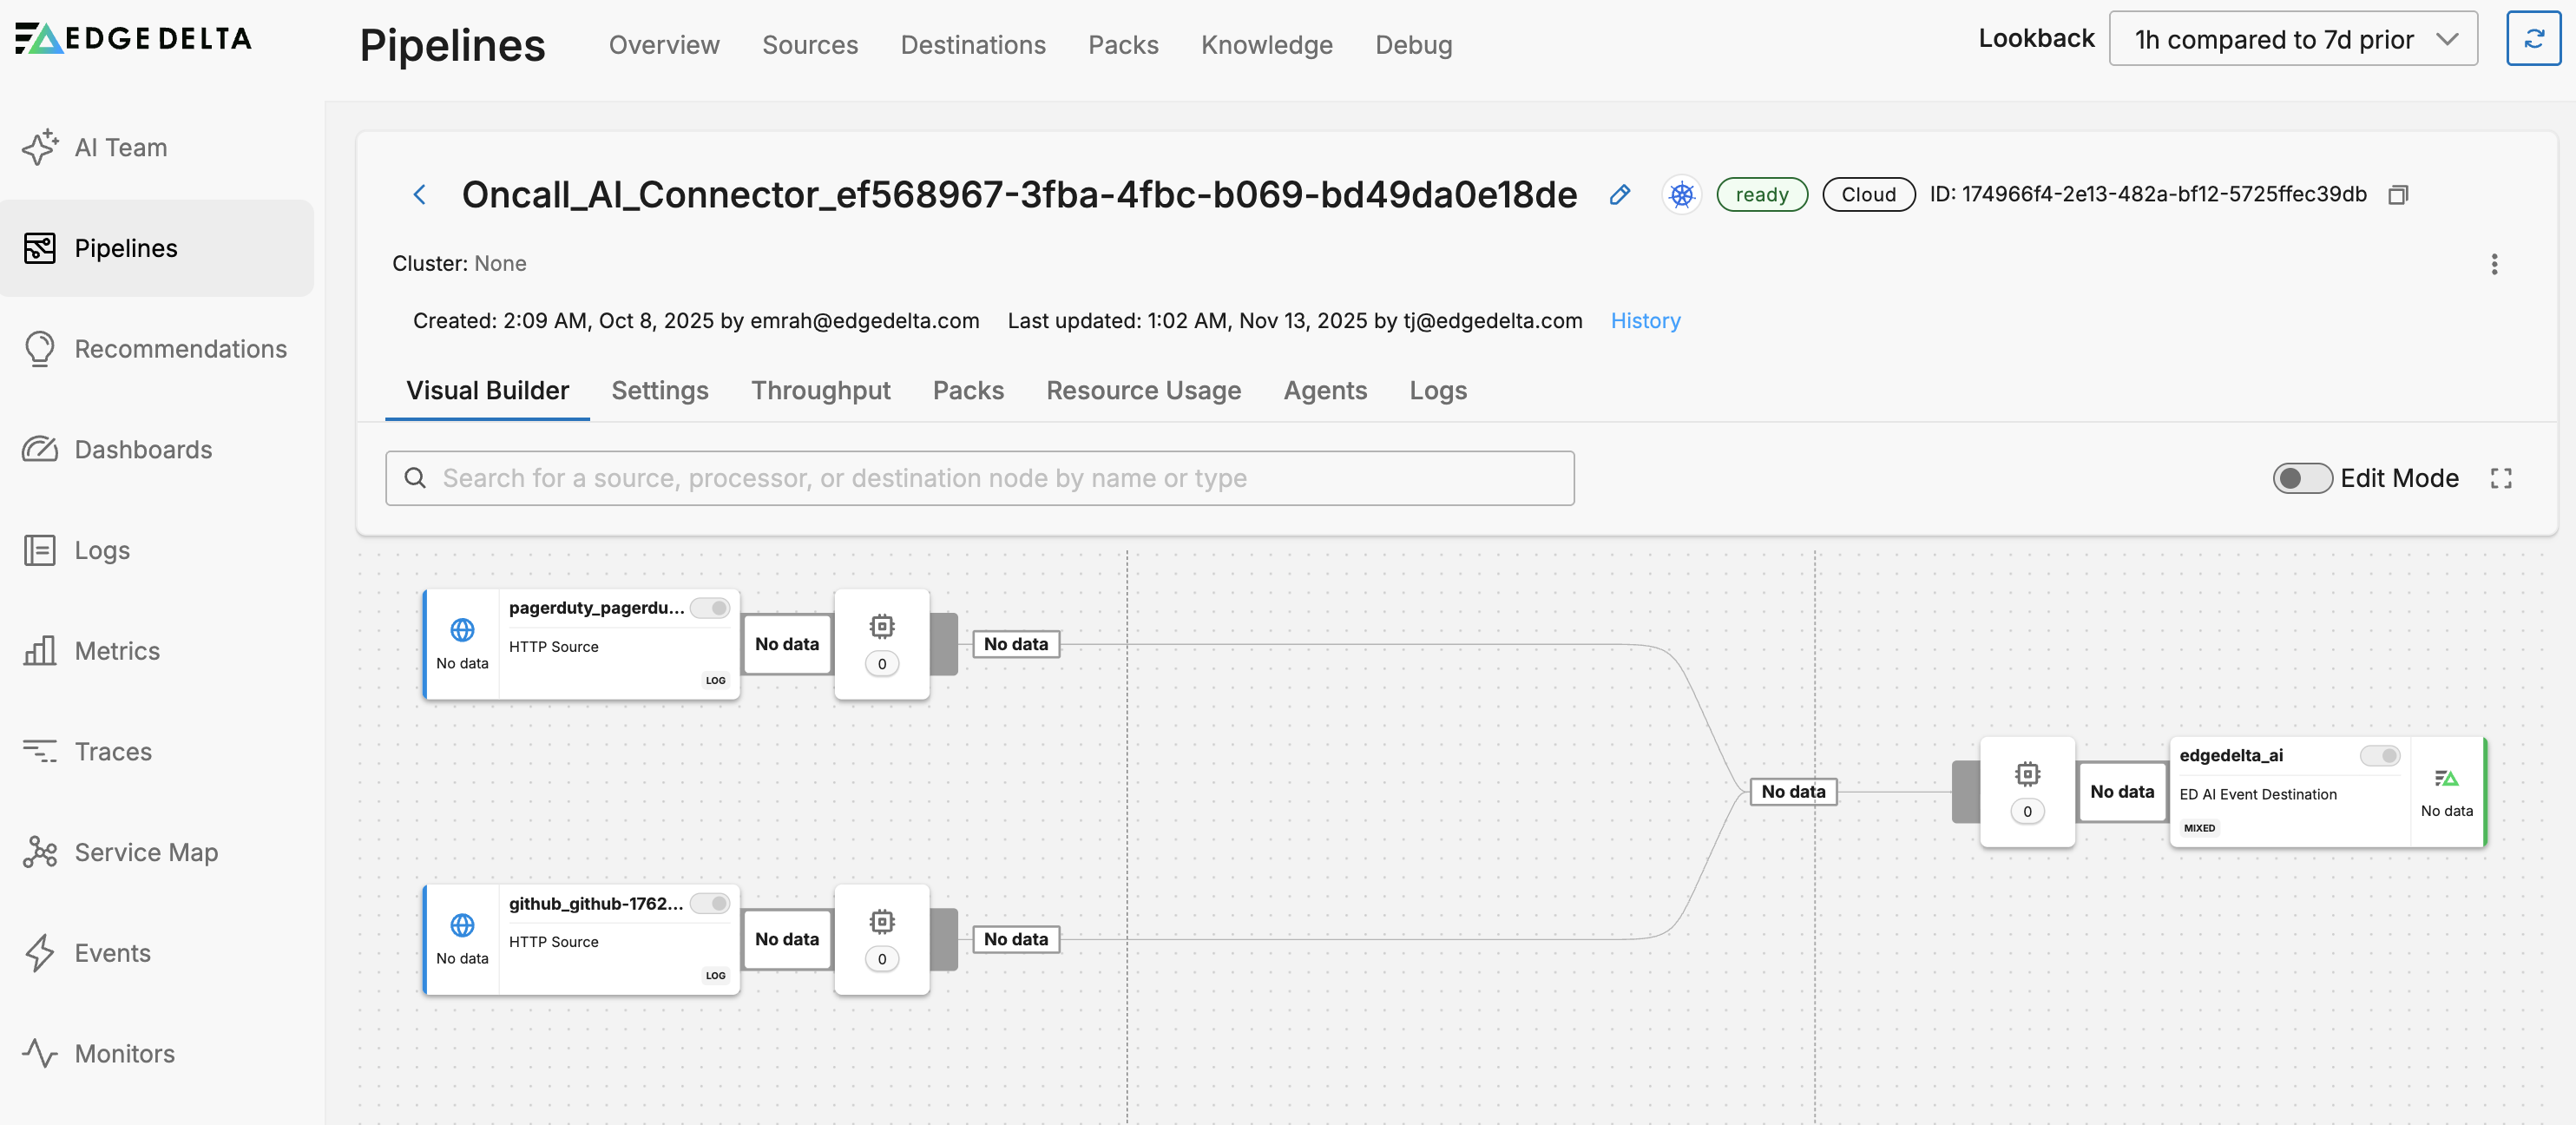Click the Kubernetes icon beside pipeline name
The image size is (2576, 1125).
[x=1681, y=194]
